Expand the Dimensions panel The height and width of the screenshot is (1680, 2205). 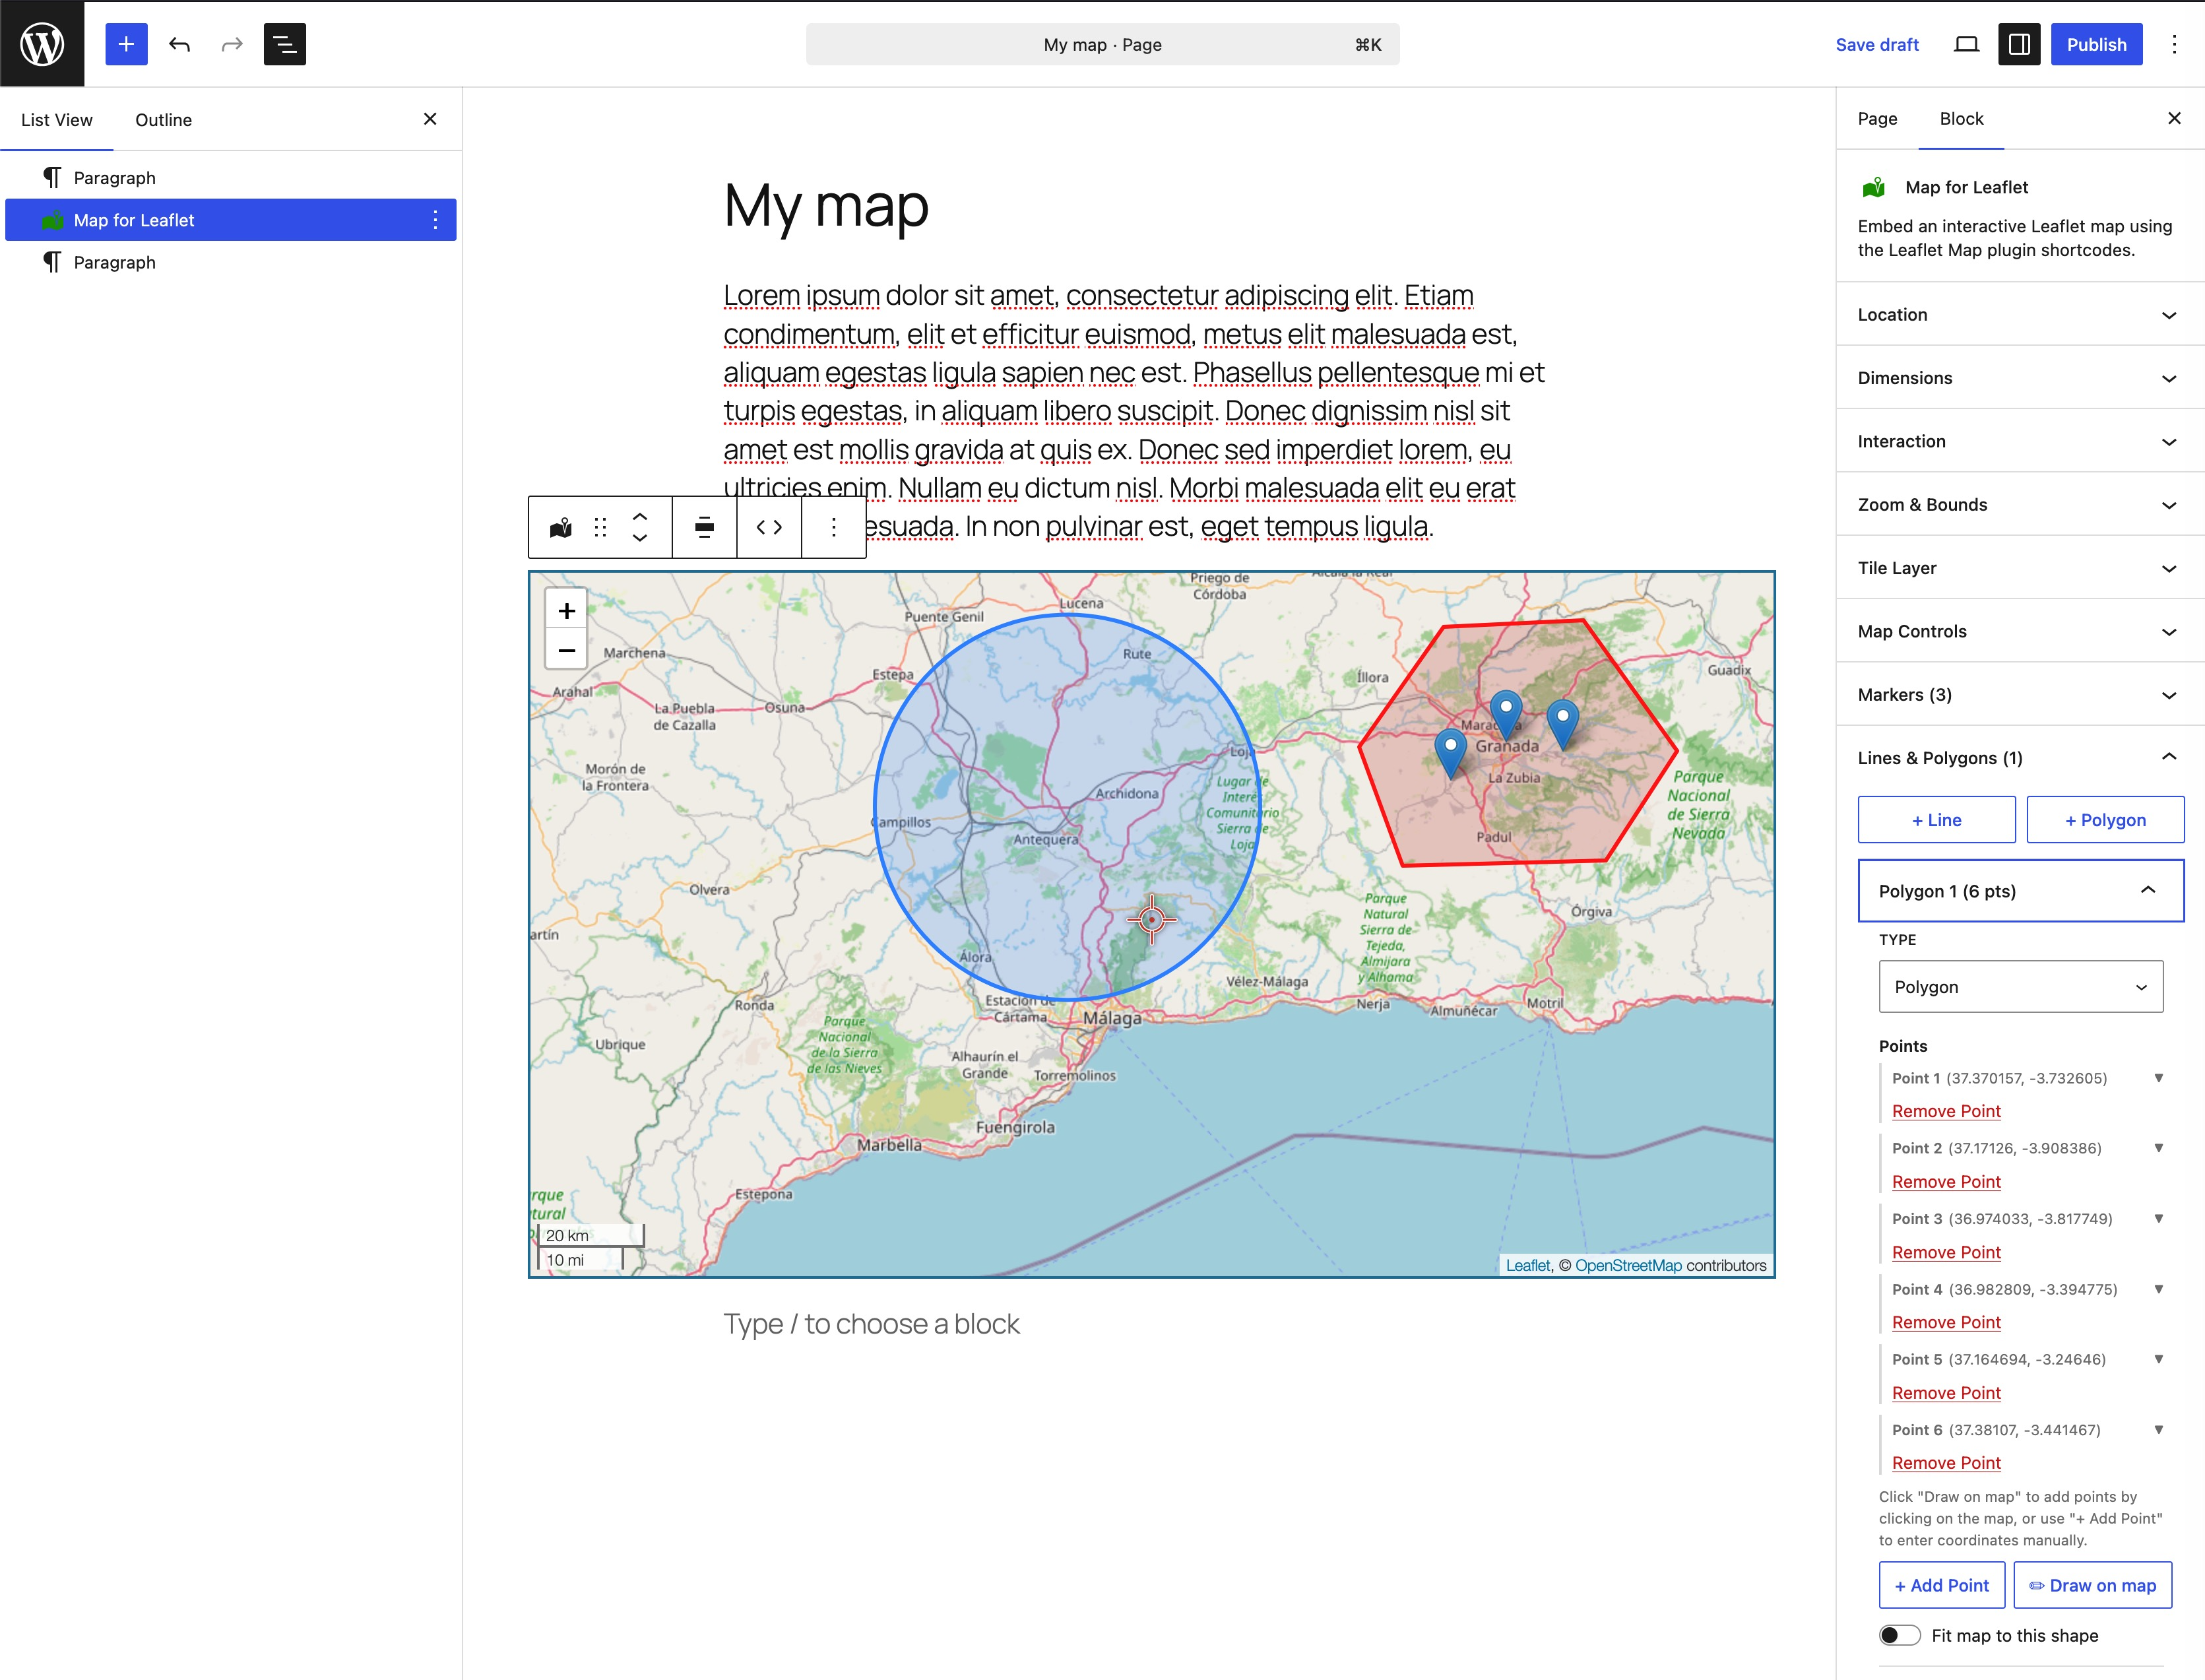click(2020, 378)
